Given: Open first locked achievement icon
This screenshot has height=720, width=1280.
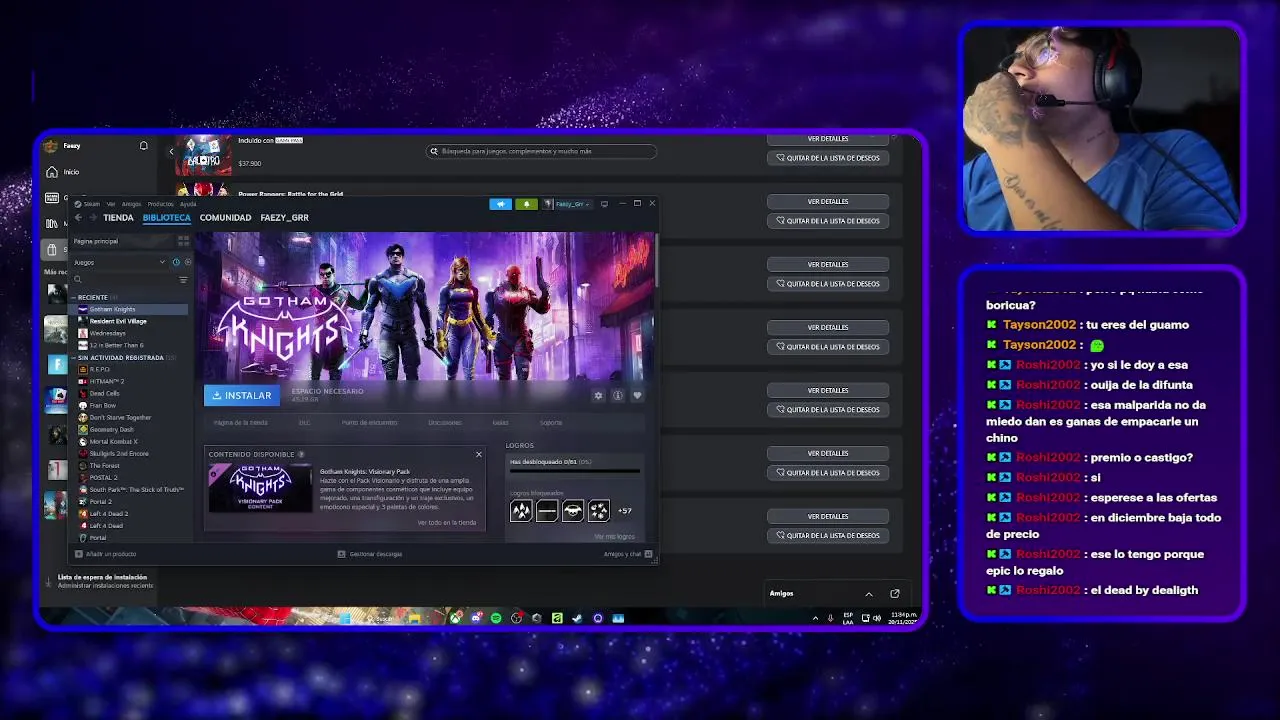Looking at the screenshot, I should pos(521,511).
